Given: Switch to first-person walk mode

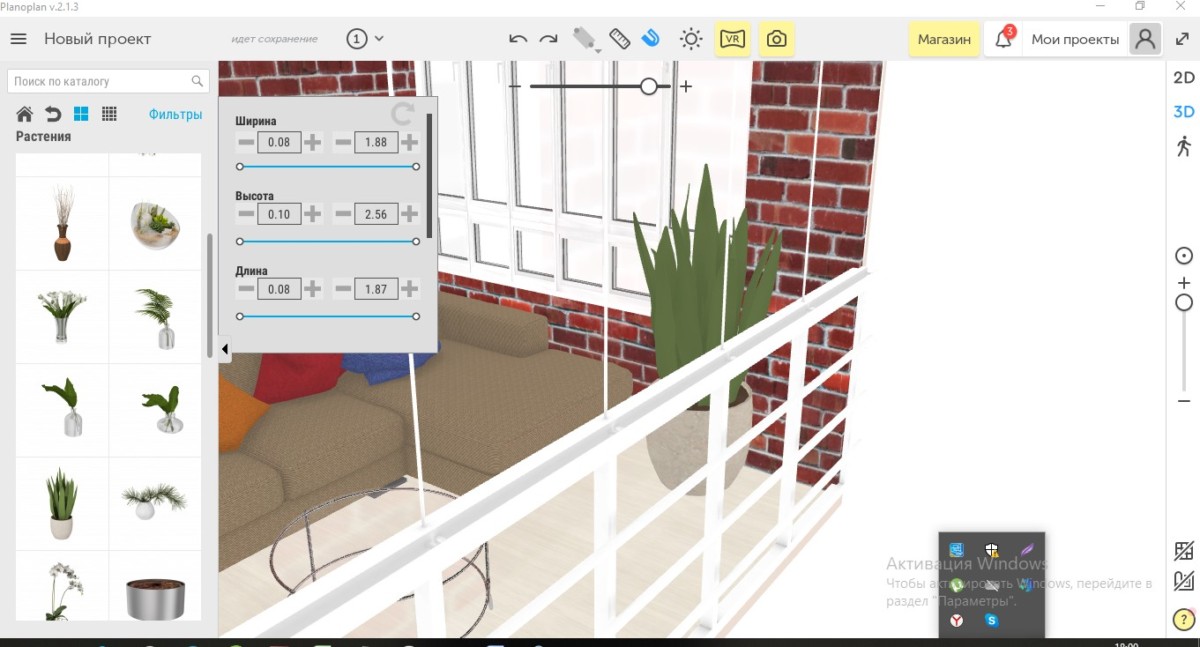Looking at the screenshot, I should pos(1184,147).
